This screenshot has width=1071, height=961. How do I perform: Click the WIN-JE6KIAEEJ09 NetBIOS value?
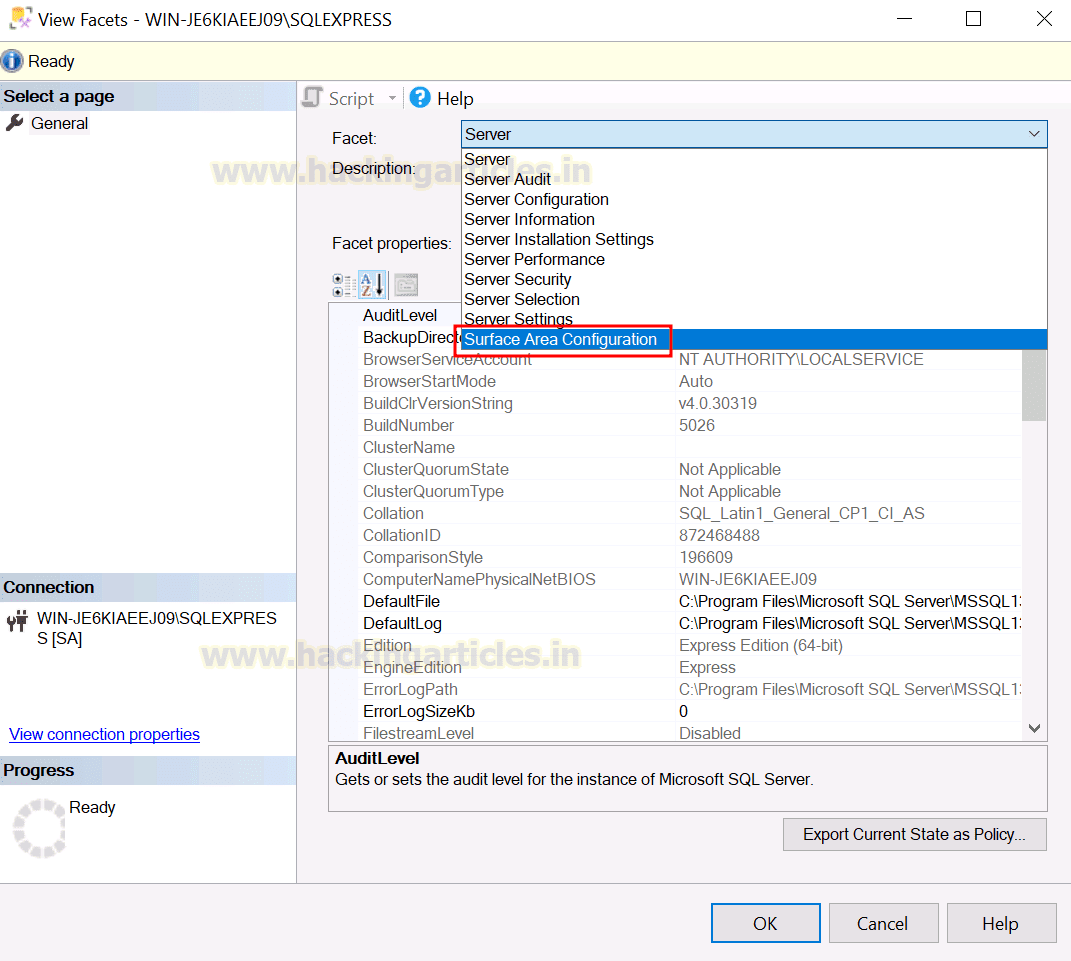pyautogui.click(x=748, y=580)
